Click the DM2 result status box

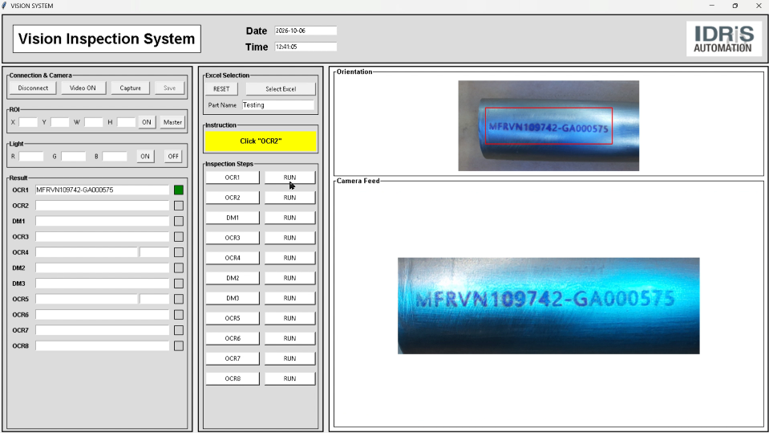179,268
